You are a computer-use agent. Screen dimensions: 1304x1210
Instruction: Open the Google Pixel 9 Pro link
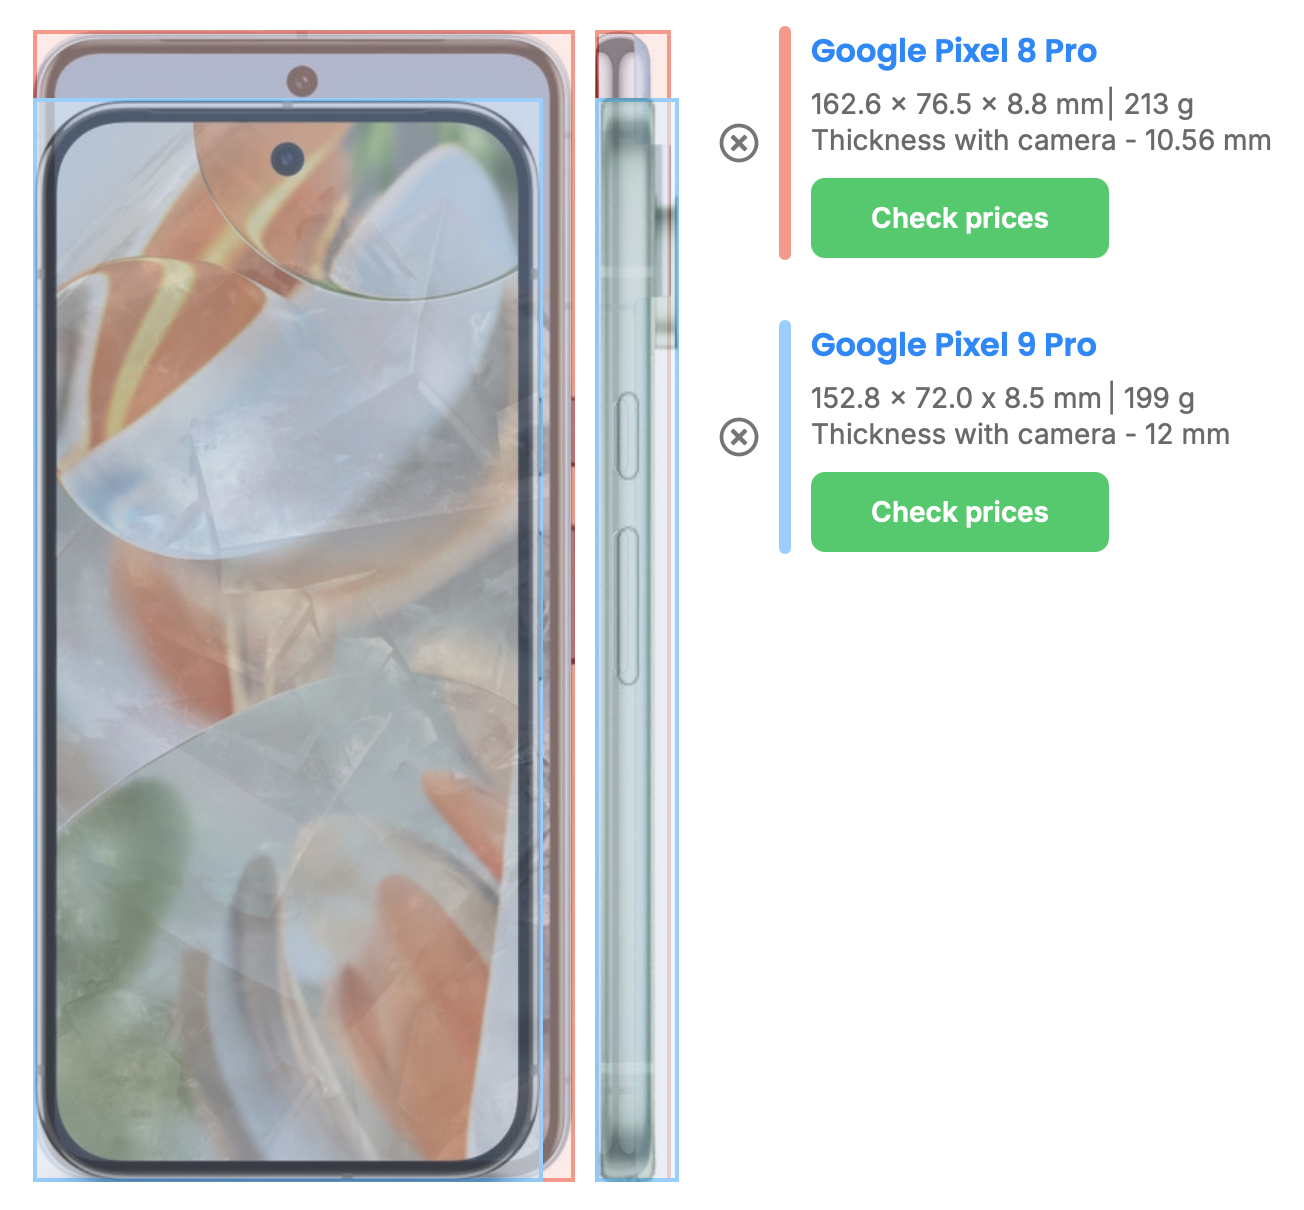pyautogui.click(x=953, y=345)
